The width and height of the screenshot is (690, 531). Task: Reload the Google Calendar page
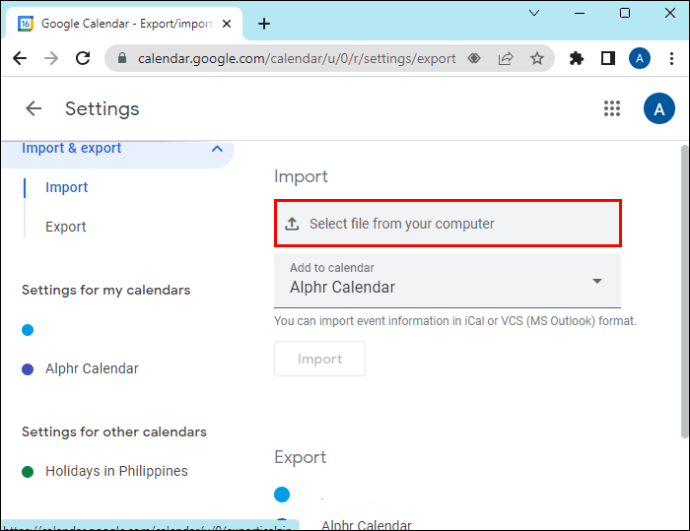click(83, 58)
